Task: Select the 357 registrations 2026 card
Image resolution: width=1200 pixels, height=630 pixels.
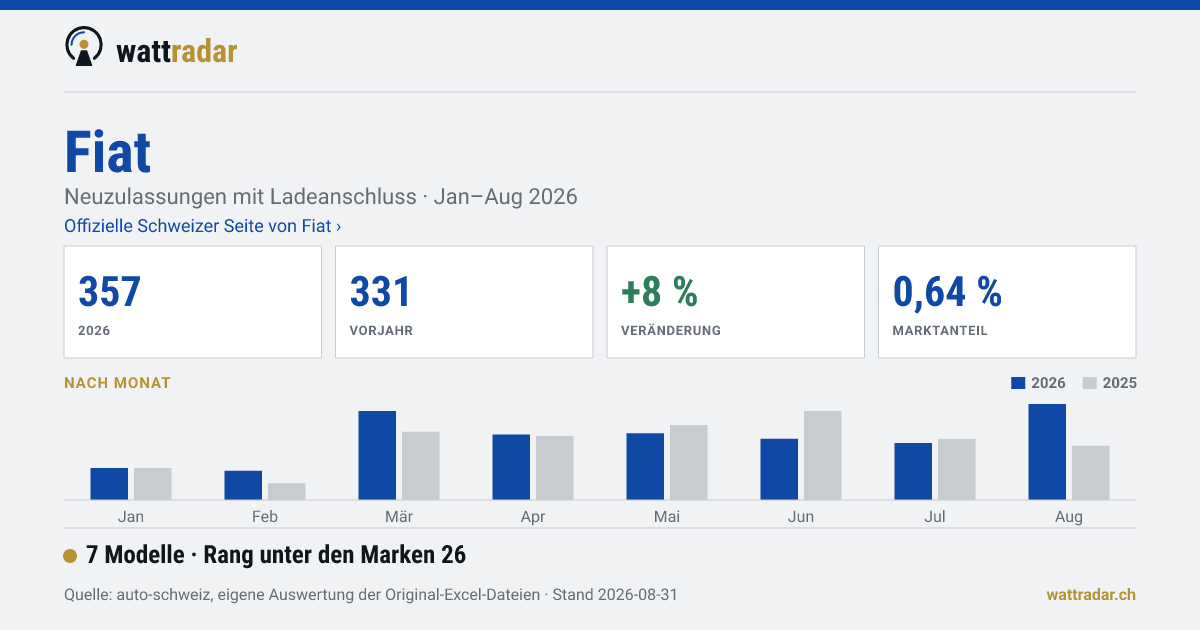Action: pyautogui.click(x=193, y=302)
